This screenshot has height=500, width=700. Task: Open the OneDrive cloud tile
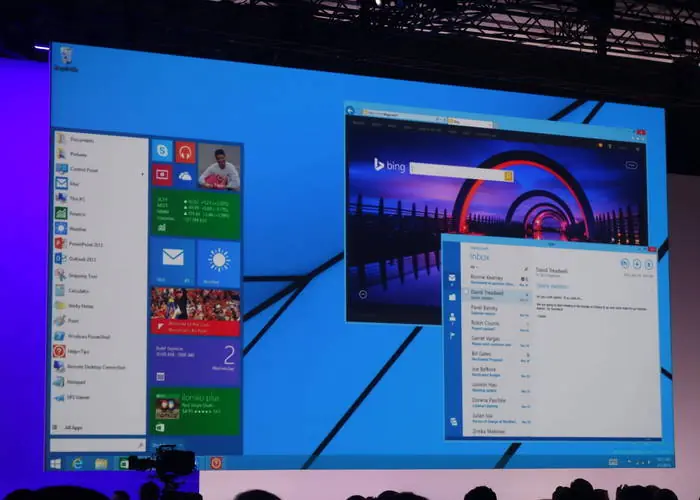point(185,176)
